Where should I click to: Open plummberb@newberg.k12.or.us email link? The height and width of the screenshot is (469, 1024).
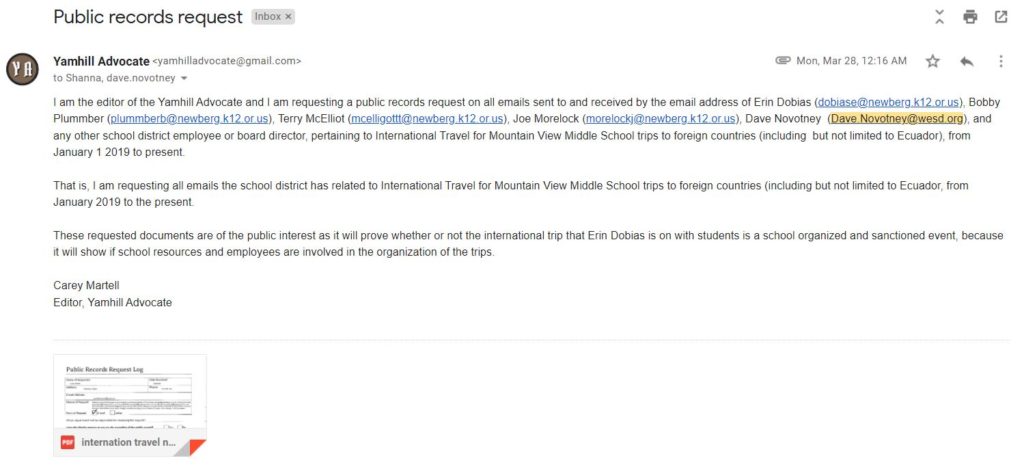point(190,119)
